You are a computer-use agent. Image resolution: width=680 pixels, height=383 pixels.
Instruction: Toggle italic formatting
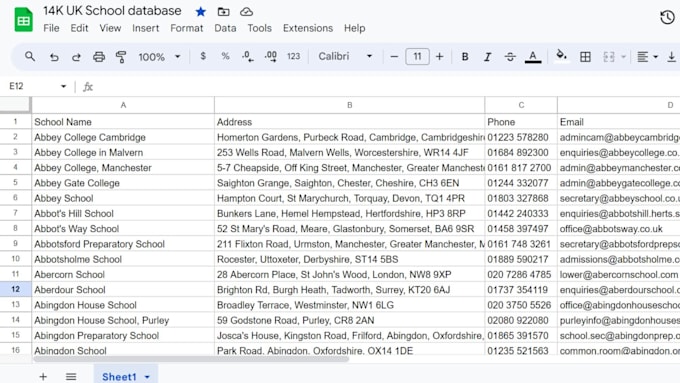[x=487, y=57]
